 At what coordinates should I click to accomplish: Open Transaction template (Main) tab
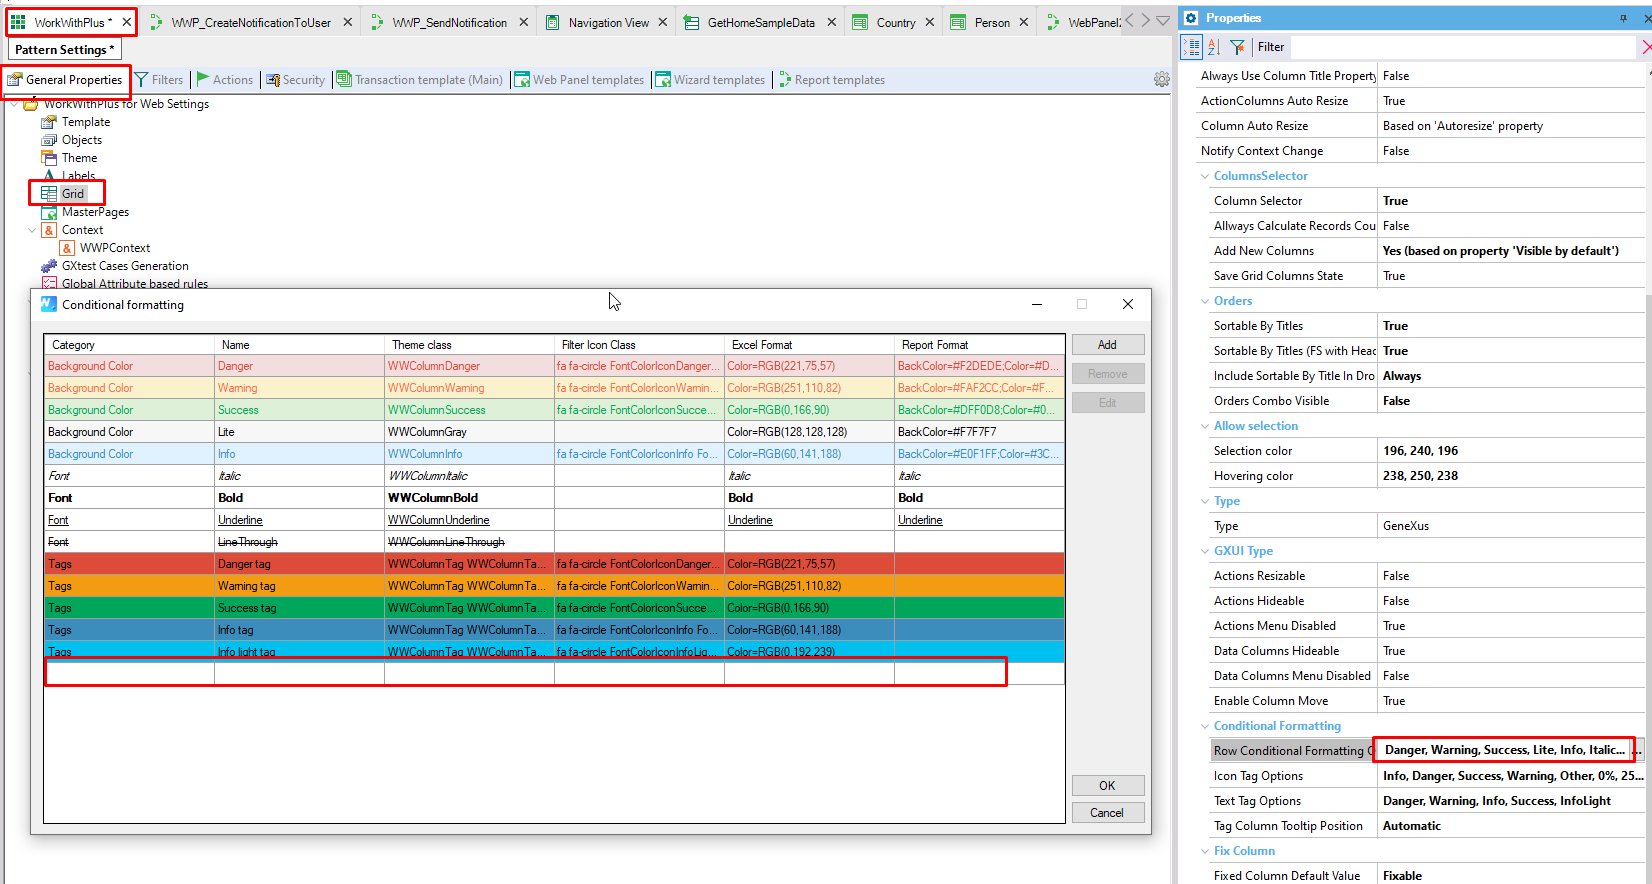pyautogui.click(x=419, y=80)
